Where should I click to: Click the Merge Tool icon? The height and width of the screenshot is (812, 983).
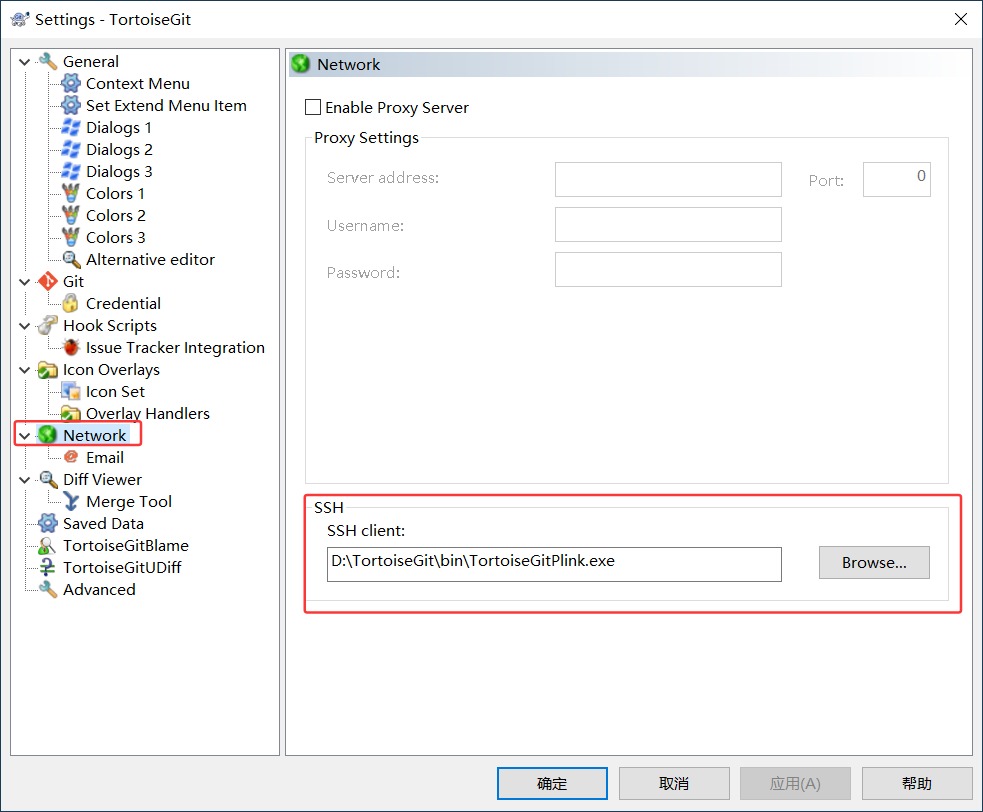(71, 501)
